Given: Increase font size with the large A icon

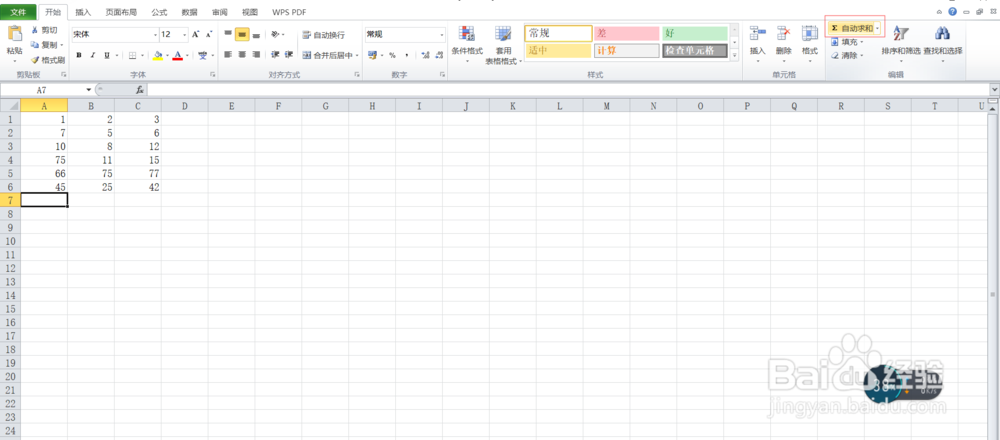Looking at the screenshot, I should coord(196,34).
